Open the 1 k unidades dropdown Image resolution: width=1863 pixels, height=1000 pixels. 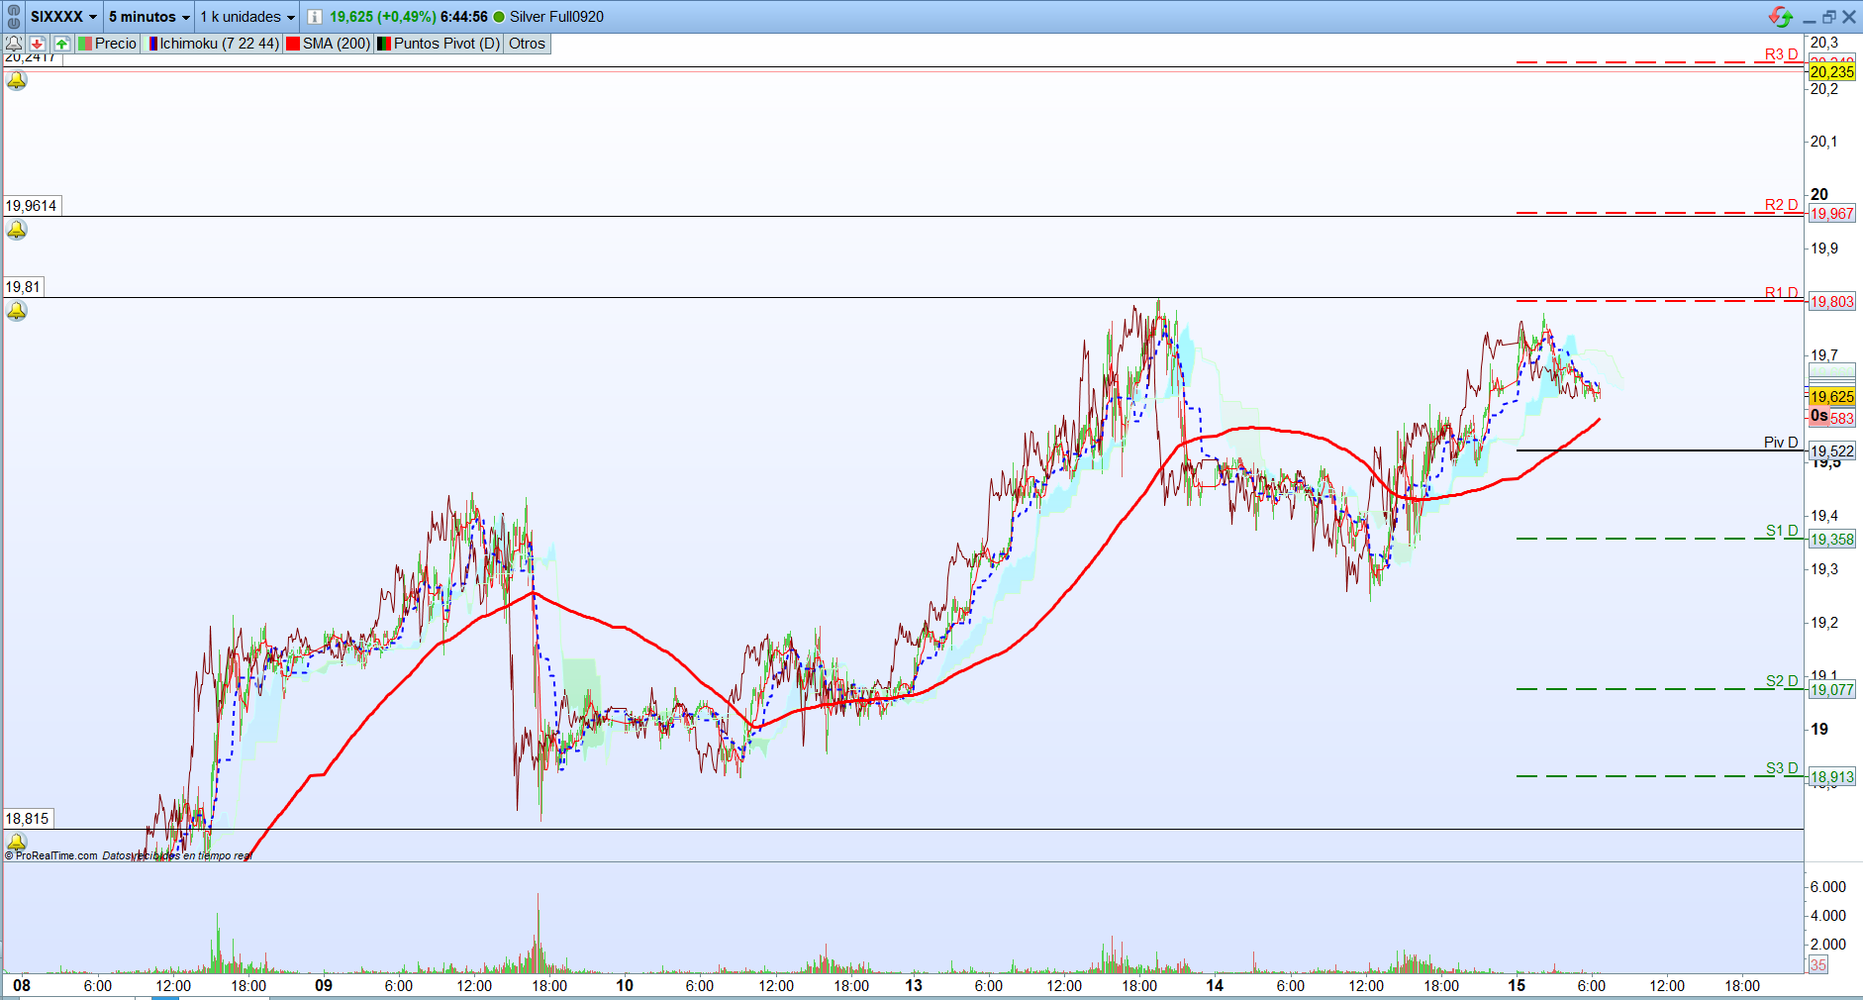tap(247, 17)
